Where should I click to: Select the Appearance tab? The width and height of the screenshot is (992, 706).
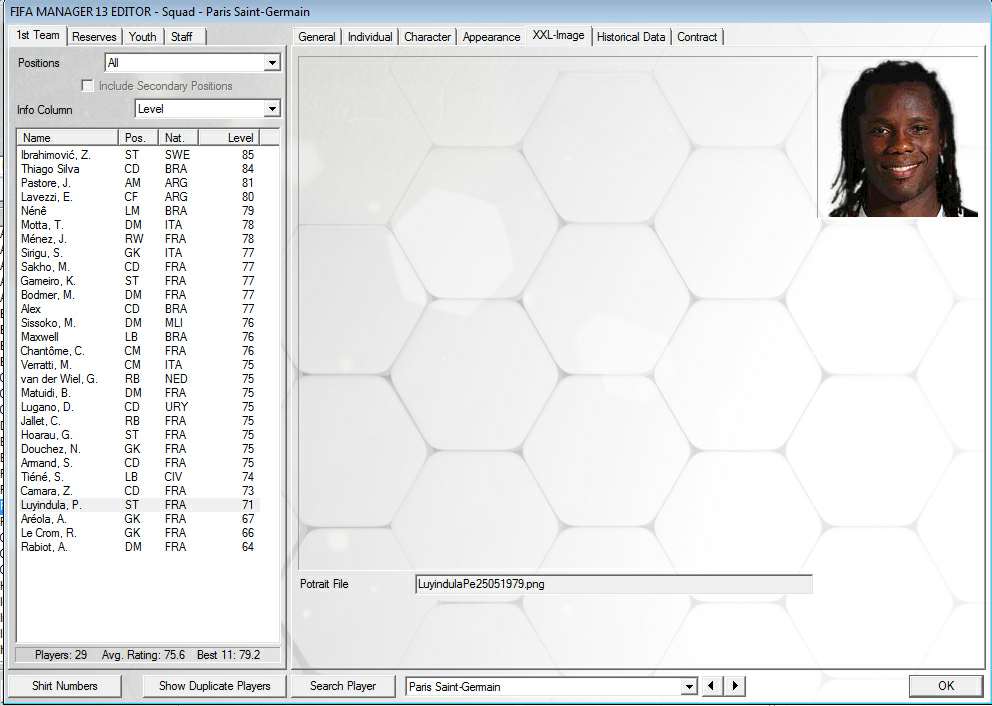tap(491, 37)
